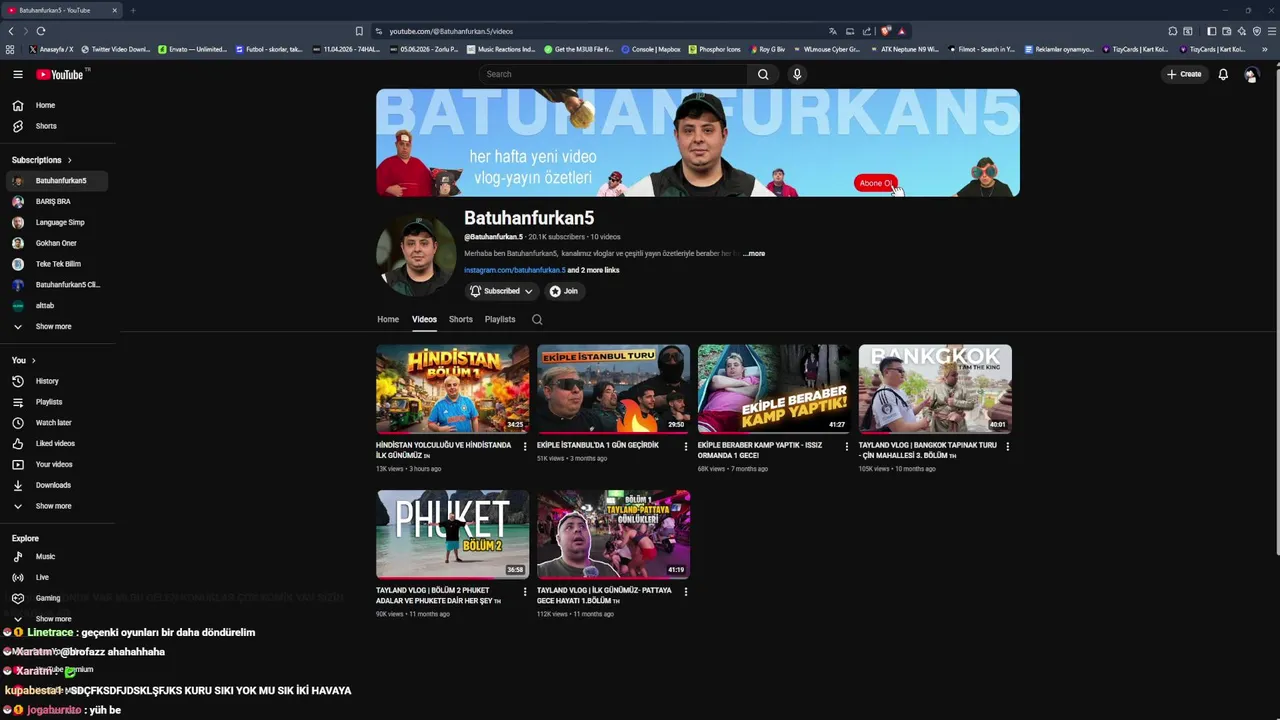Open a new browser tab
The image size is (1280, 720).
[x=133, y=10]
